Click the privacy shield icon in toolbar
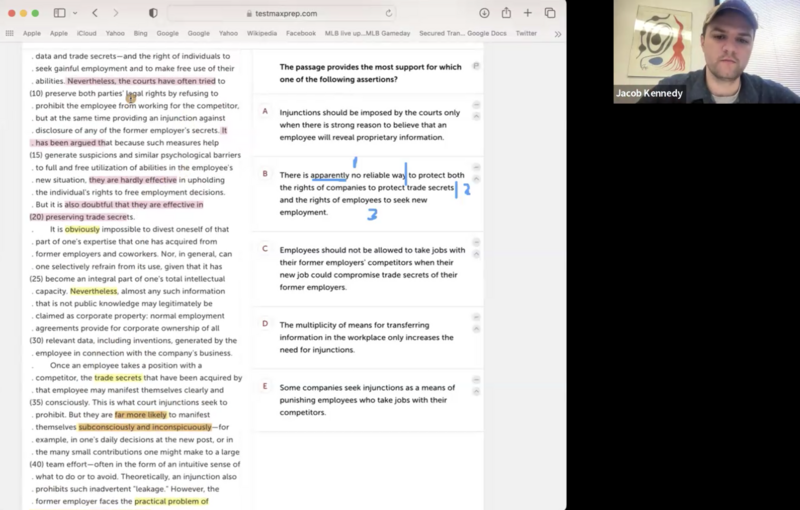 pyautogui.click(x=153, y=13)
